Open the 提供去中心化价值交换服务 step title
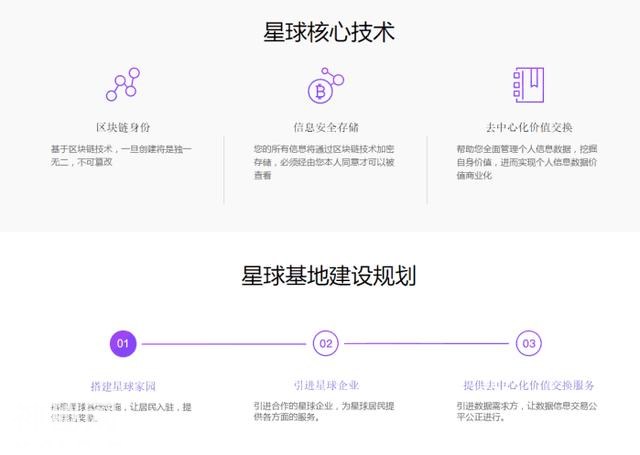Image resolution: width=640 pixels, height=455 pixels. pyautogui.click(x=529, y=385)
